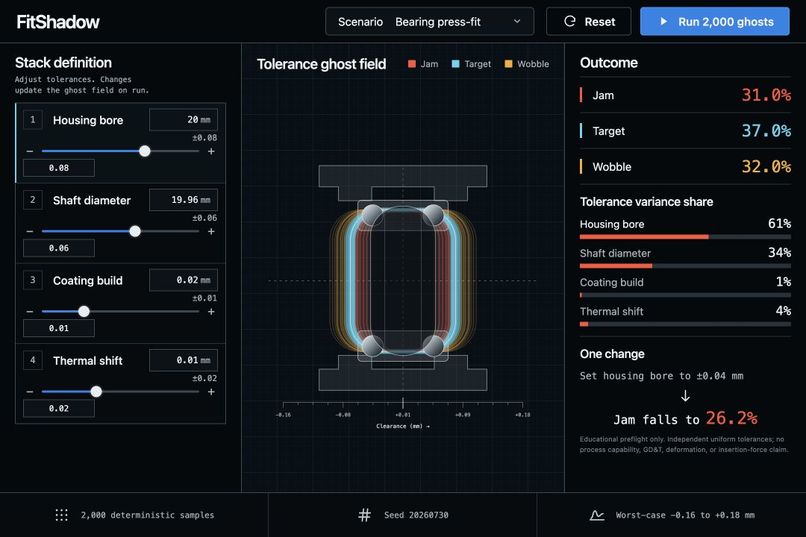Decrease Thermal shift tolerance with minus
Image resolution: width=806 pixels, height=537 pixels.
click(x=30, y=392)
